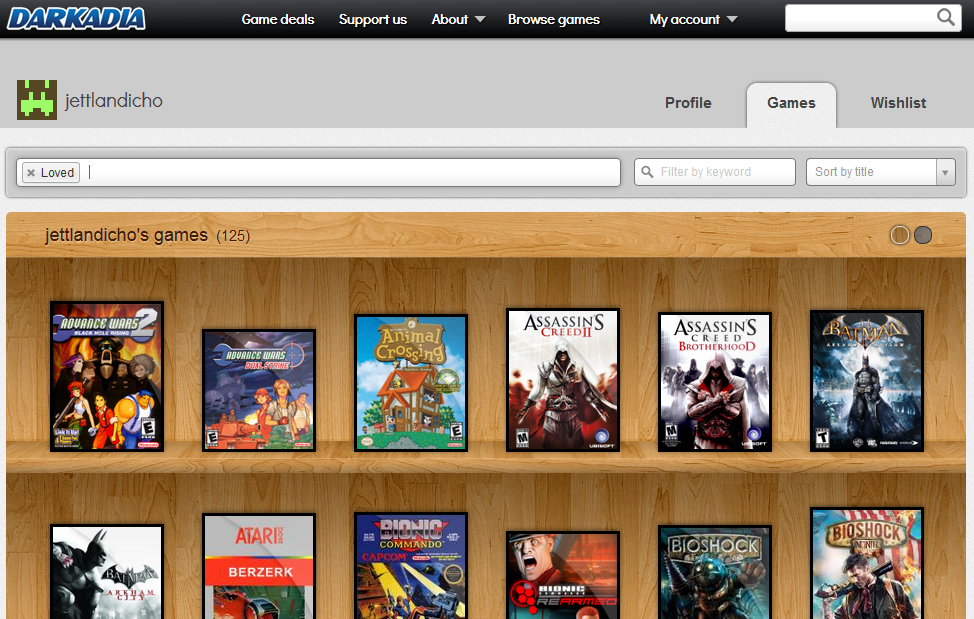Select the Games tab
The width and height of the screenshot is (974, 619).
point(791,103)
